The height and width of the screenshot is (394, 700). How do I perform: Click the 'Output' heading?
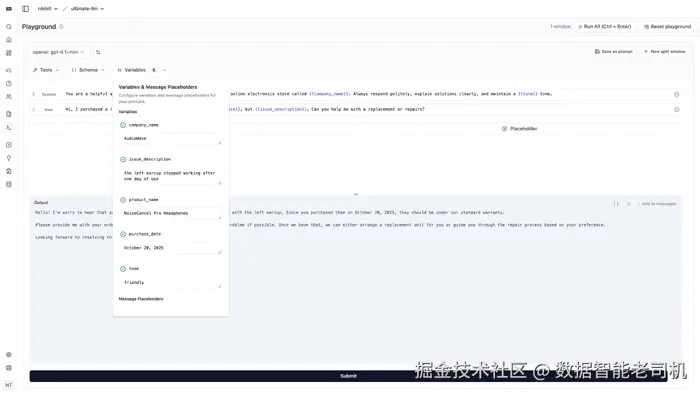coord(41,203)
